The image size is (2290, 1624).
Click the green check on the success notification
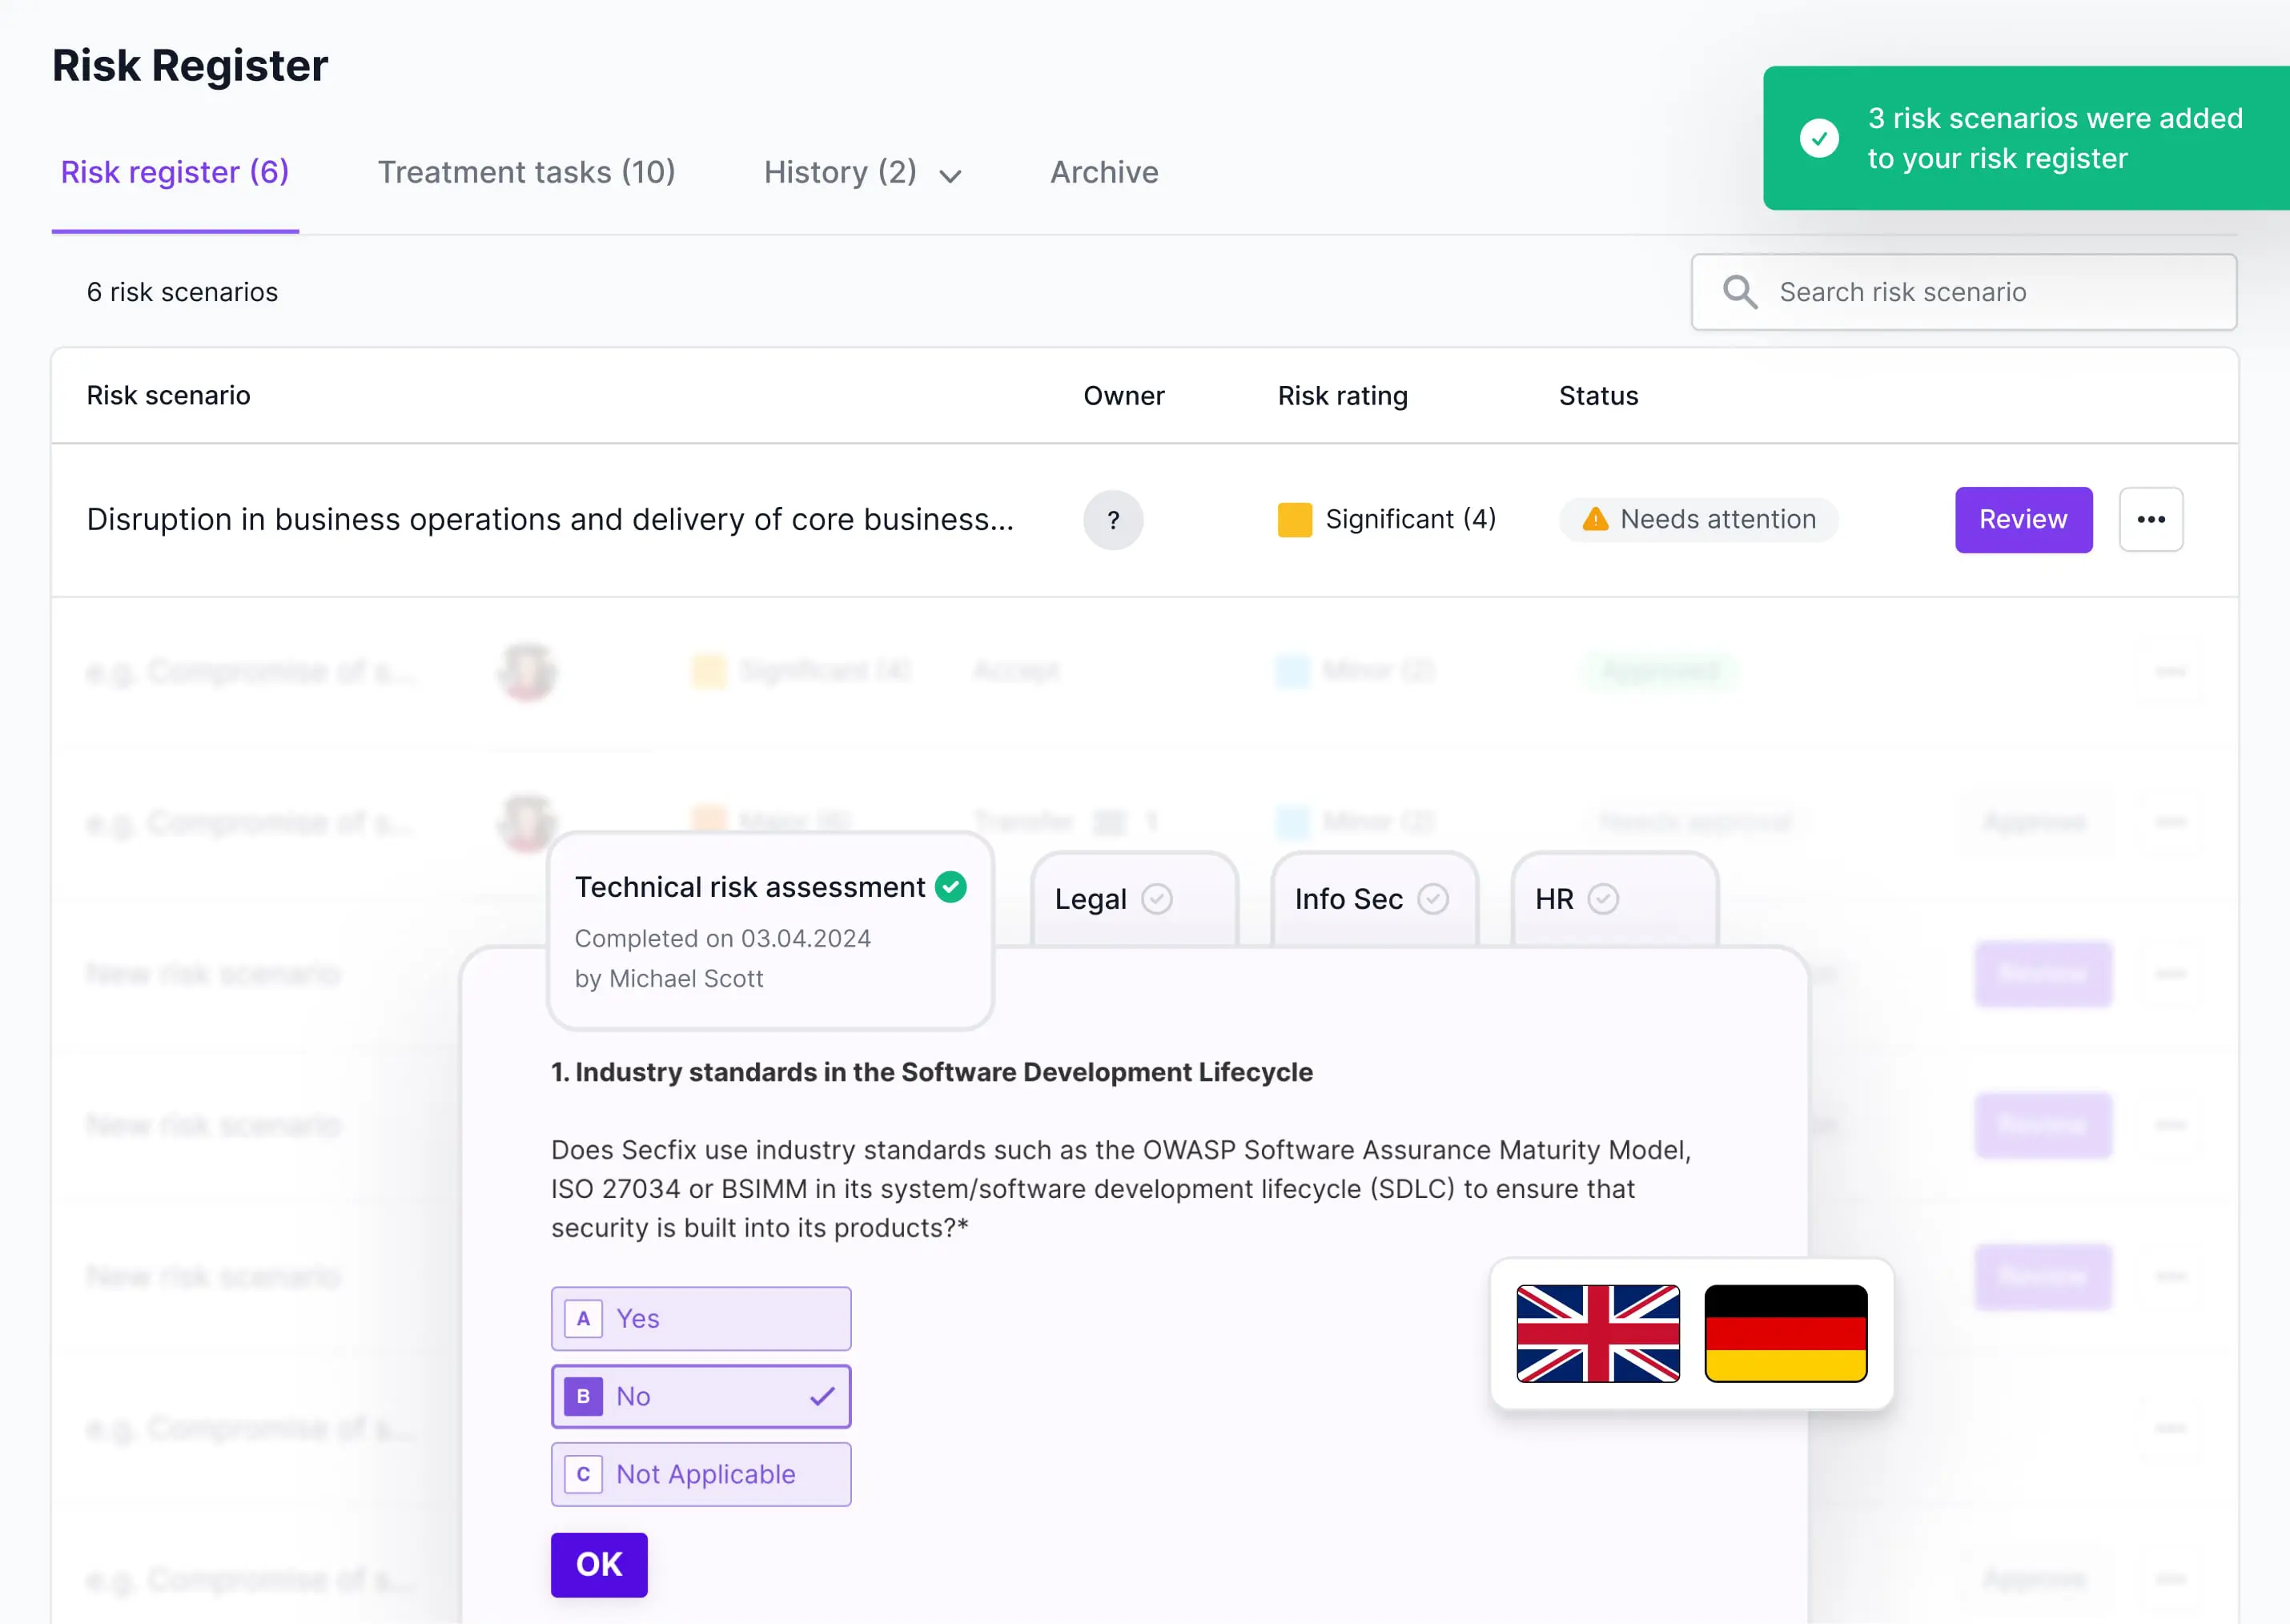[x=1818, y=138]
